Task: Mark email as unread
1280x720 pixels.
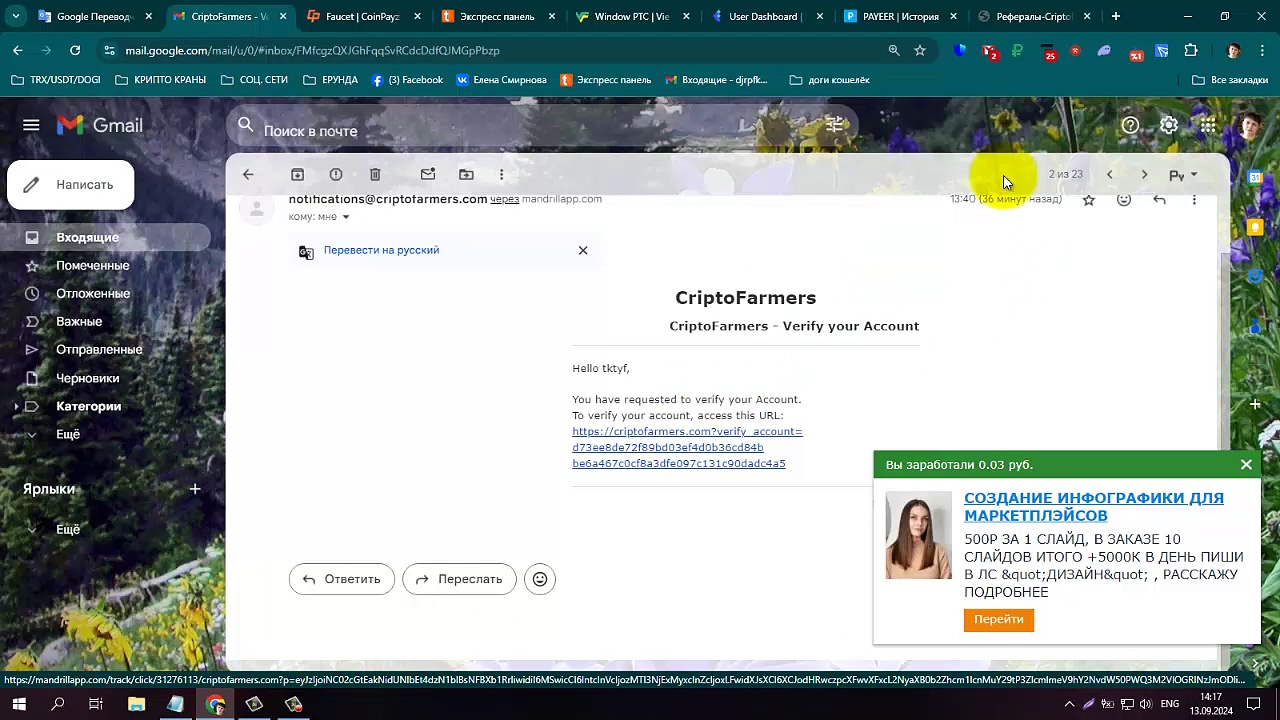Action: tap(428, 174)
